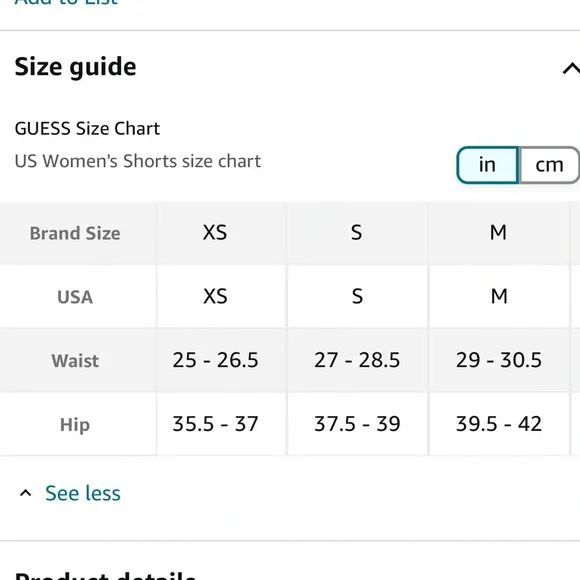Select the Size guide heading
Image resolution: width=580 pixels, height=580 pixels.
75,67
